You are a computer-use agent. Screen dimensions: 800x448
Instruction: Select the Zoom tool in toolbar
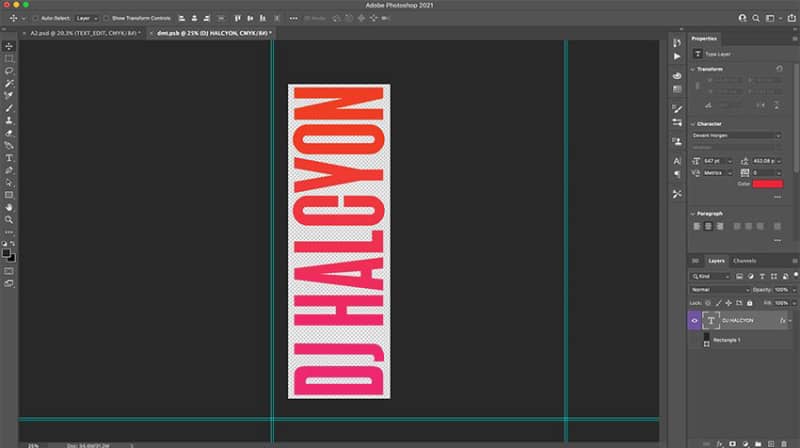point(9,220)
